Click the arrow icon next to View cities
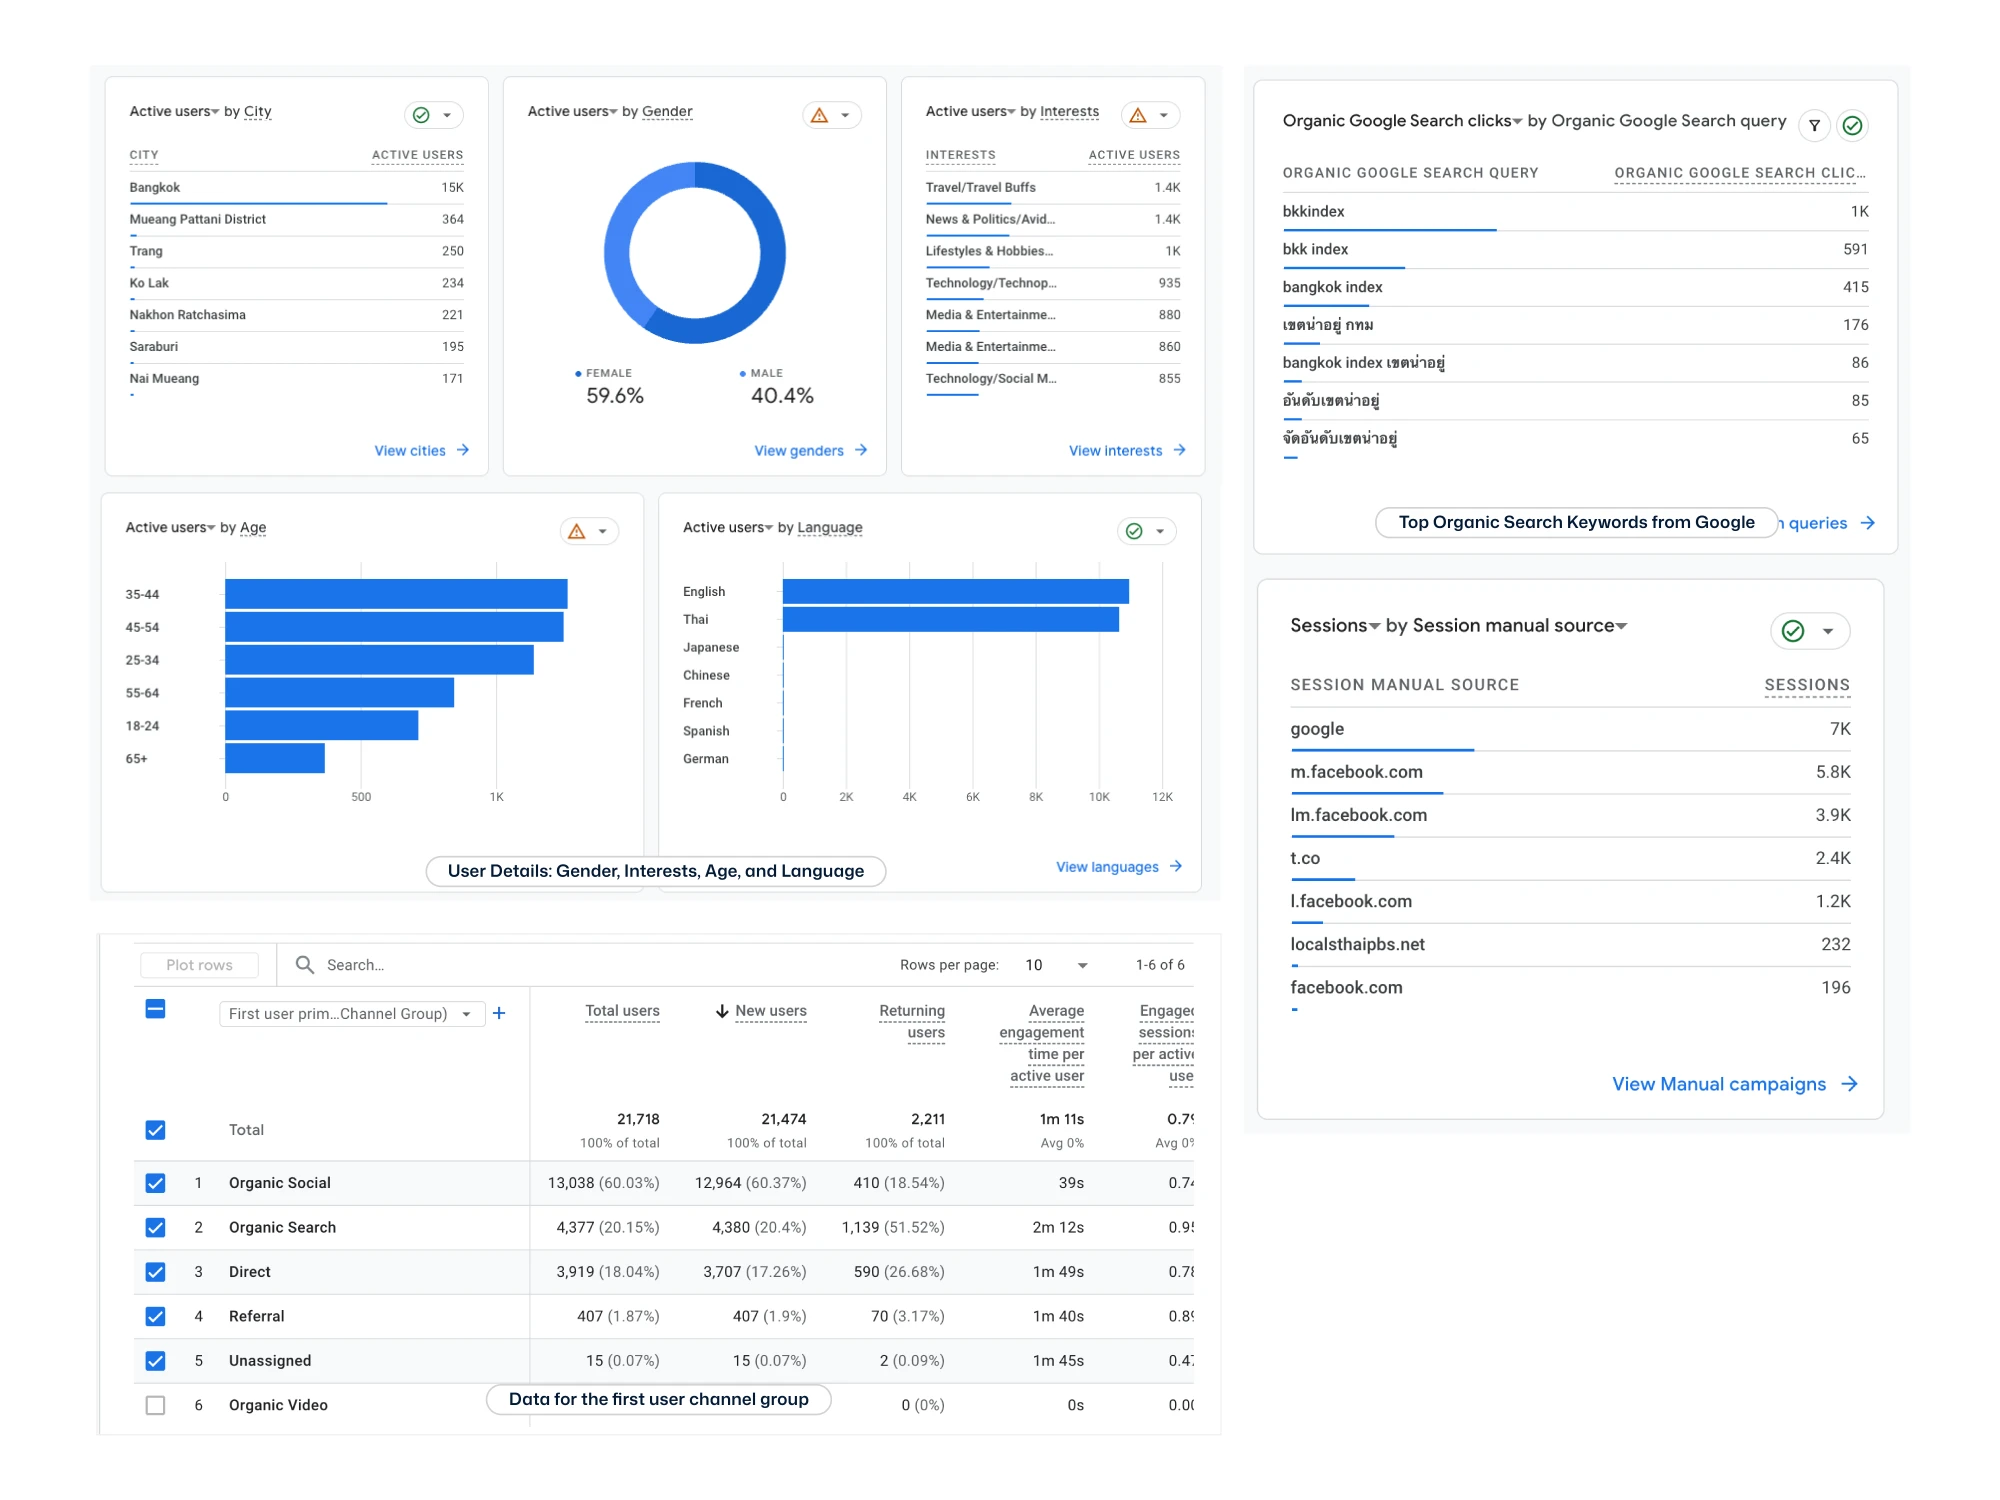Screen dimensions: 2000x1500 pyautogui.click(x=463, y=450)
